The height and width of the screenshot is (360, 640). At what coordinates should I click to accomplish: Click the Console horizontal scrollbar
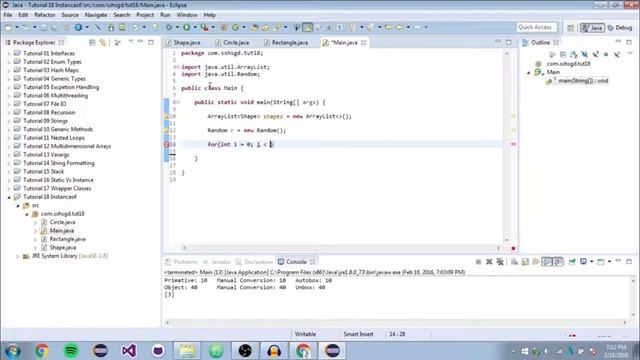[396, 322]
